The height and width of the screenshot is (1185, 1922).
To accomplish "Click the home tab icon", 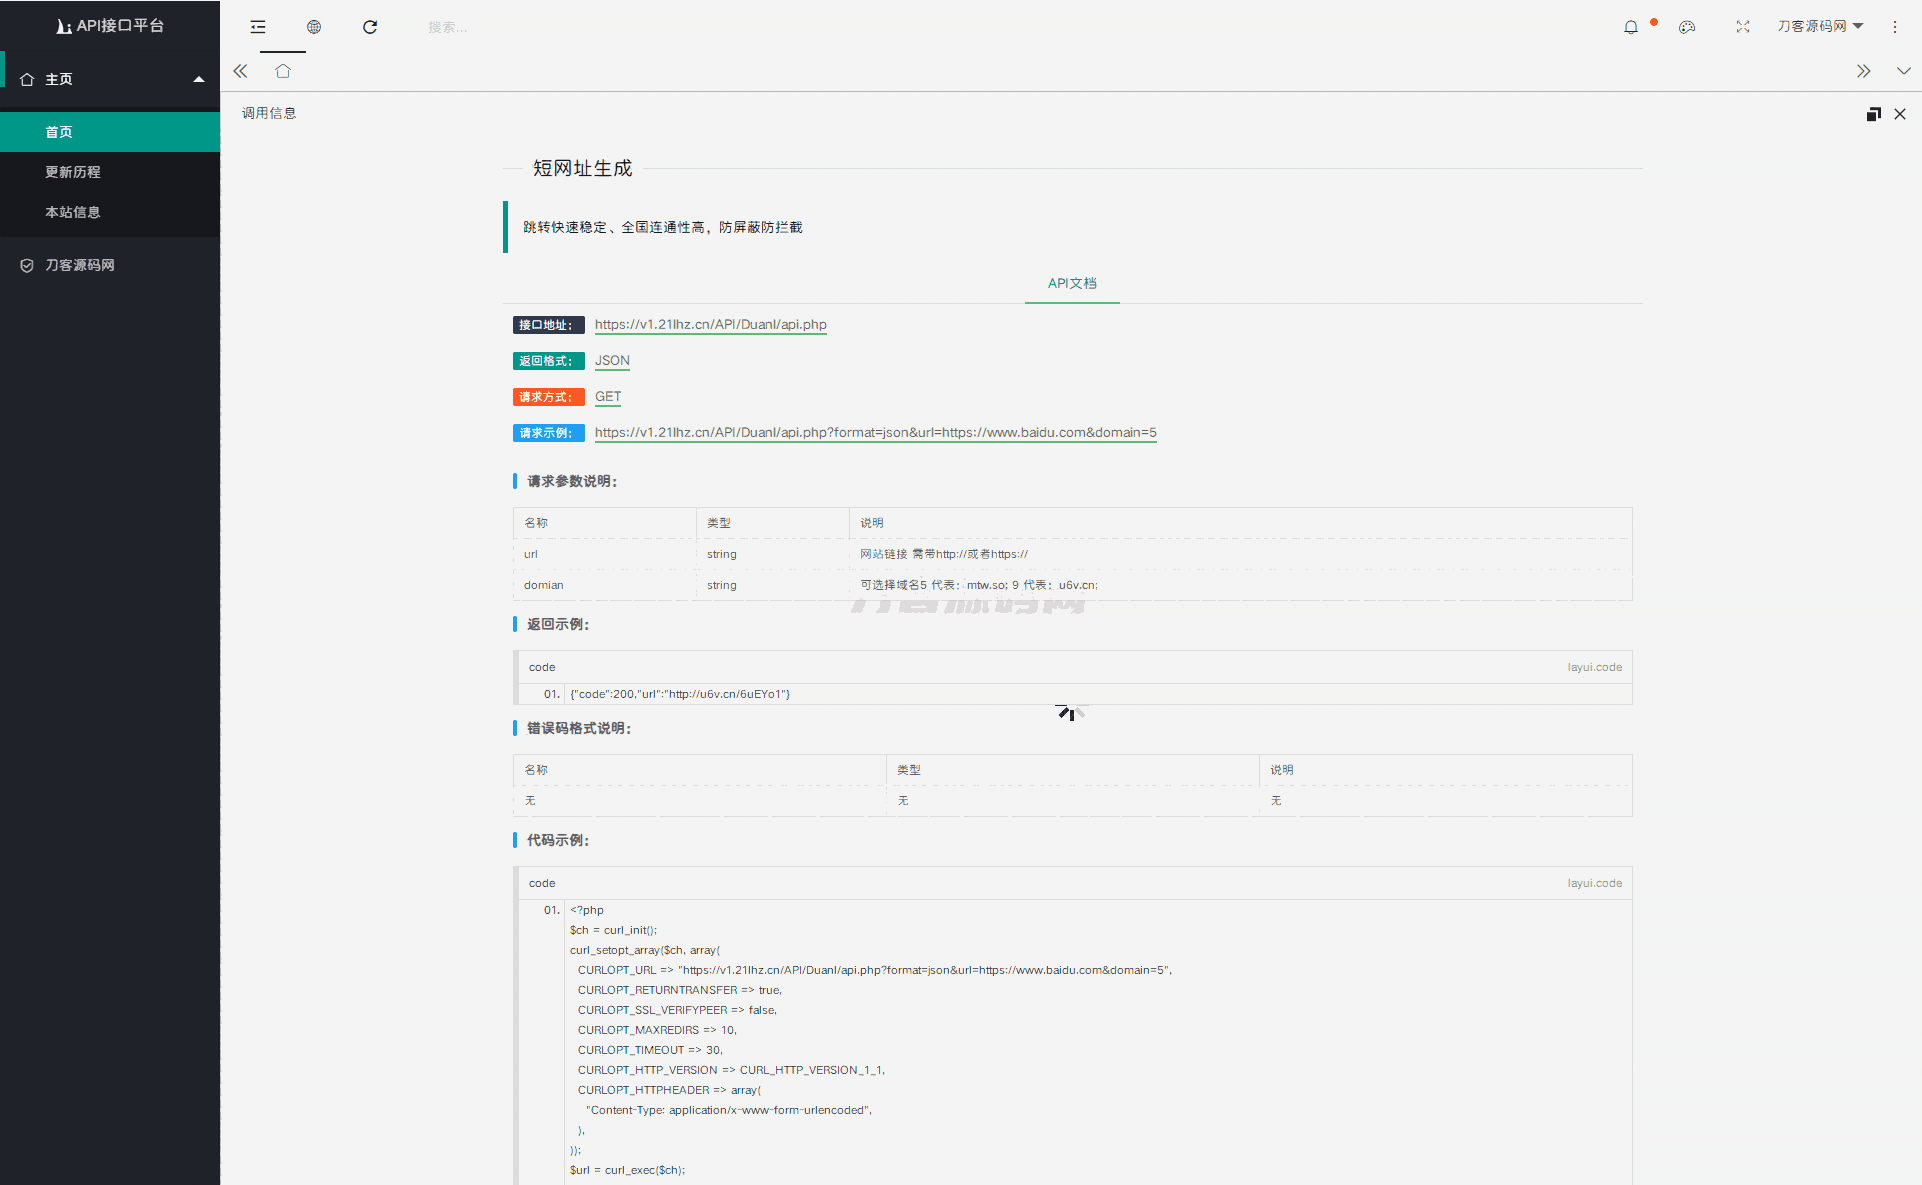I will click(283, 71).
